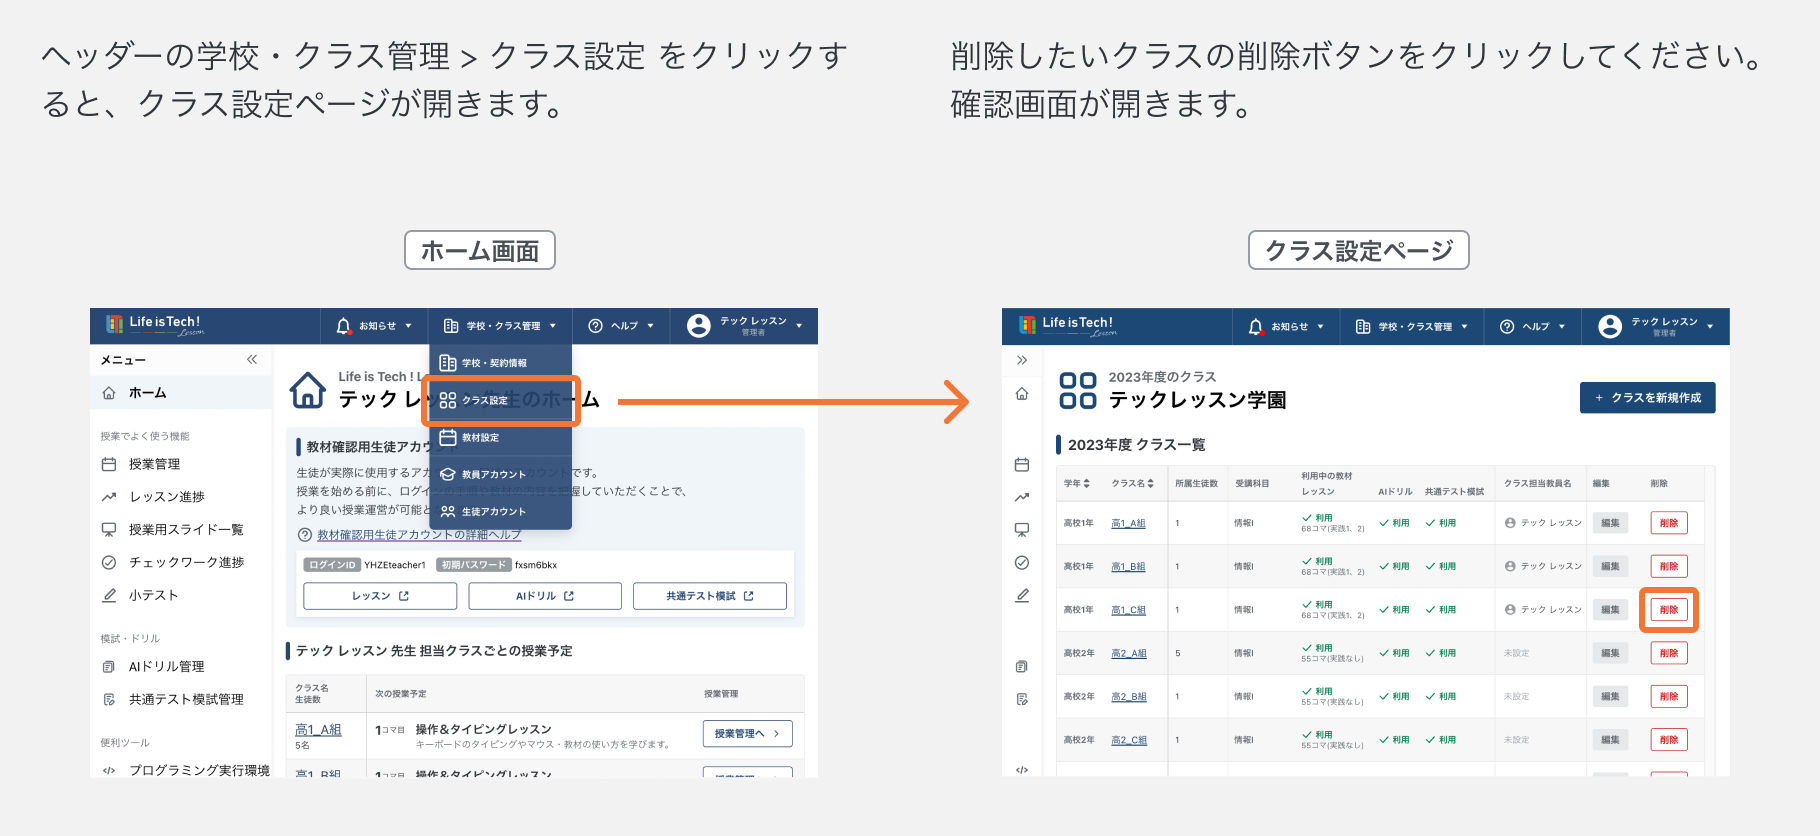This screenshot has height=836, width=1820.
Task: Click 削除 button for 高1_C組 row
Action: point(1668,609)
